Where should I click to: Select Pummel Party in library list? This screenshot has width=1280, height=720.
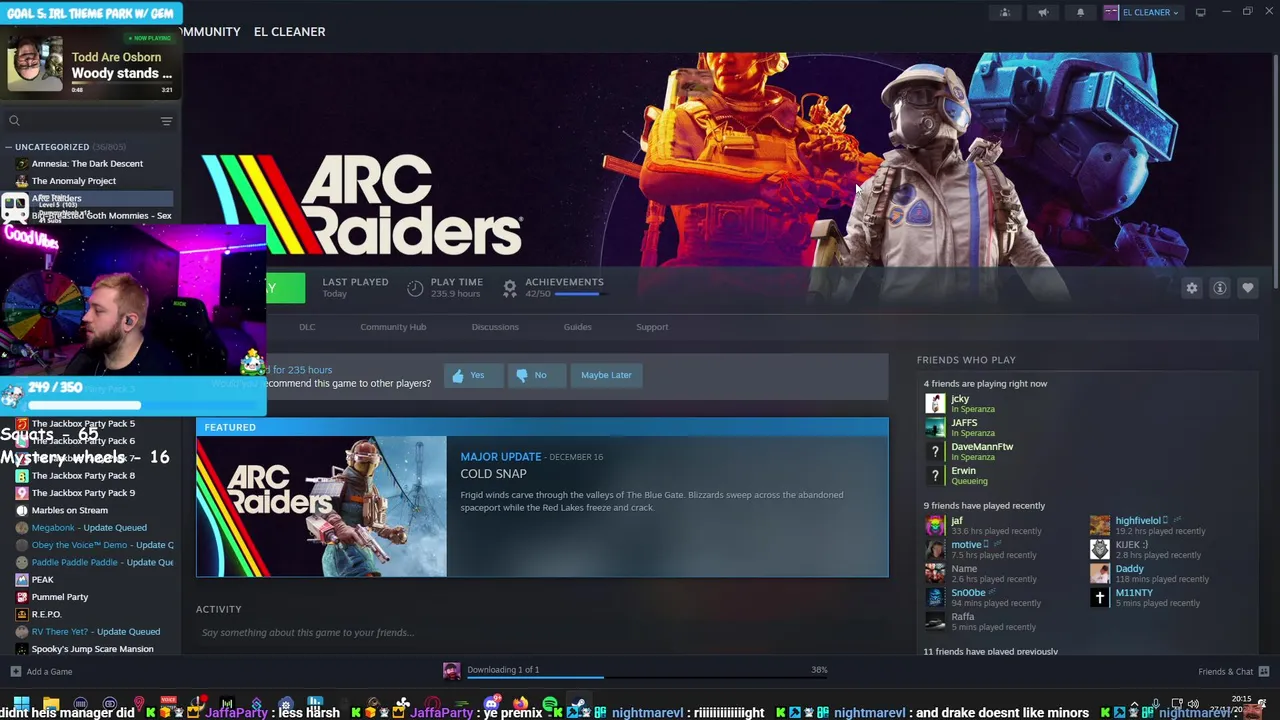coord(60,597)
